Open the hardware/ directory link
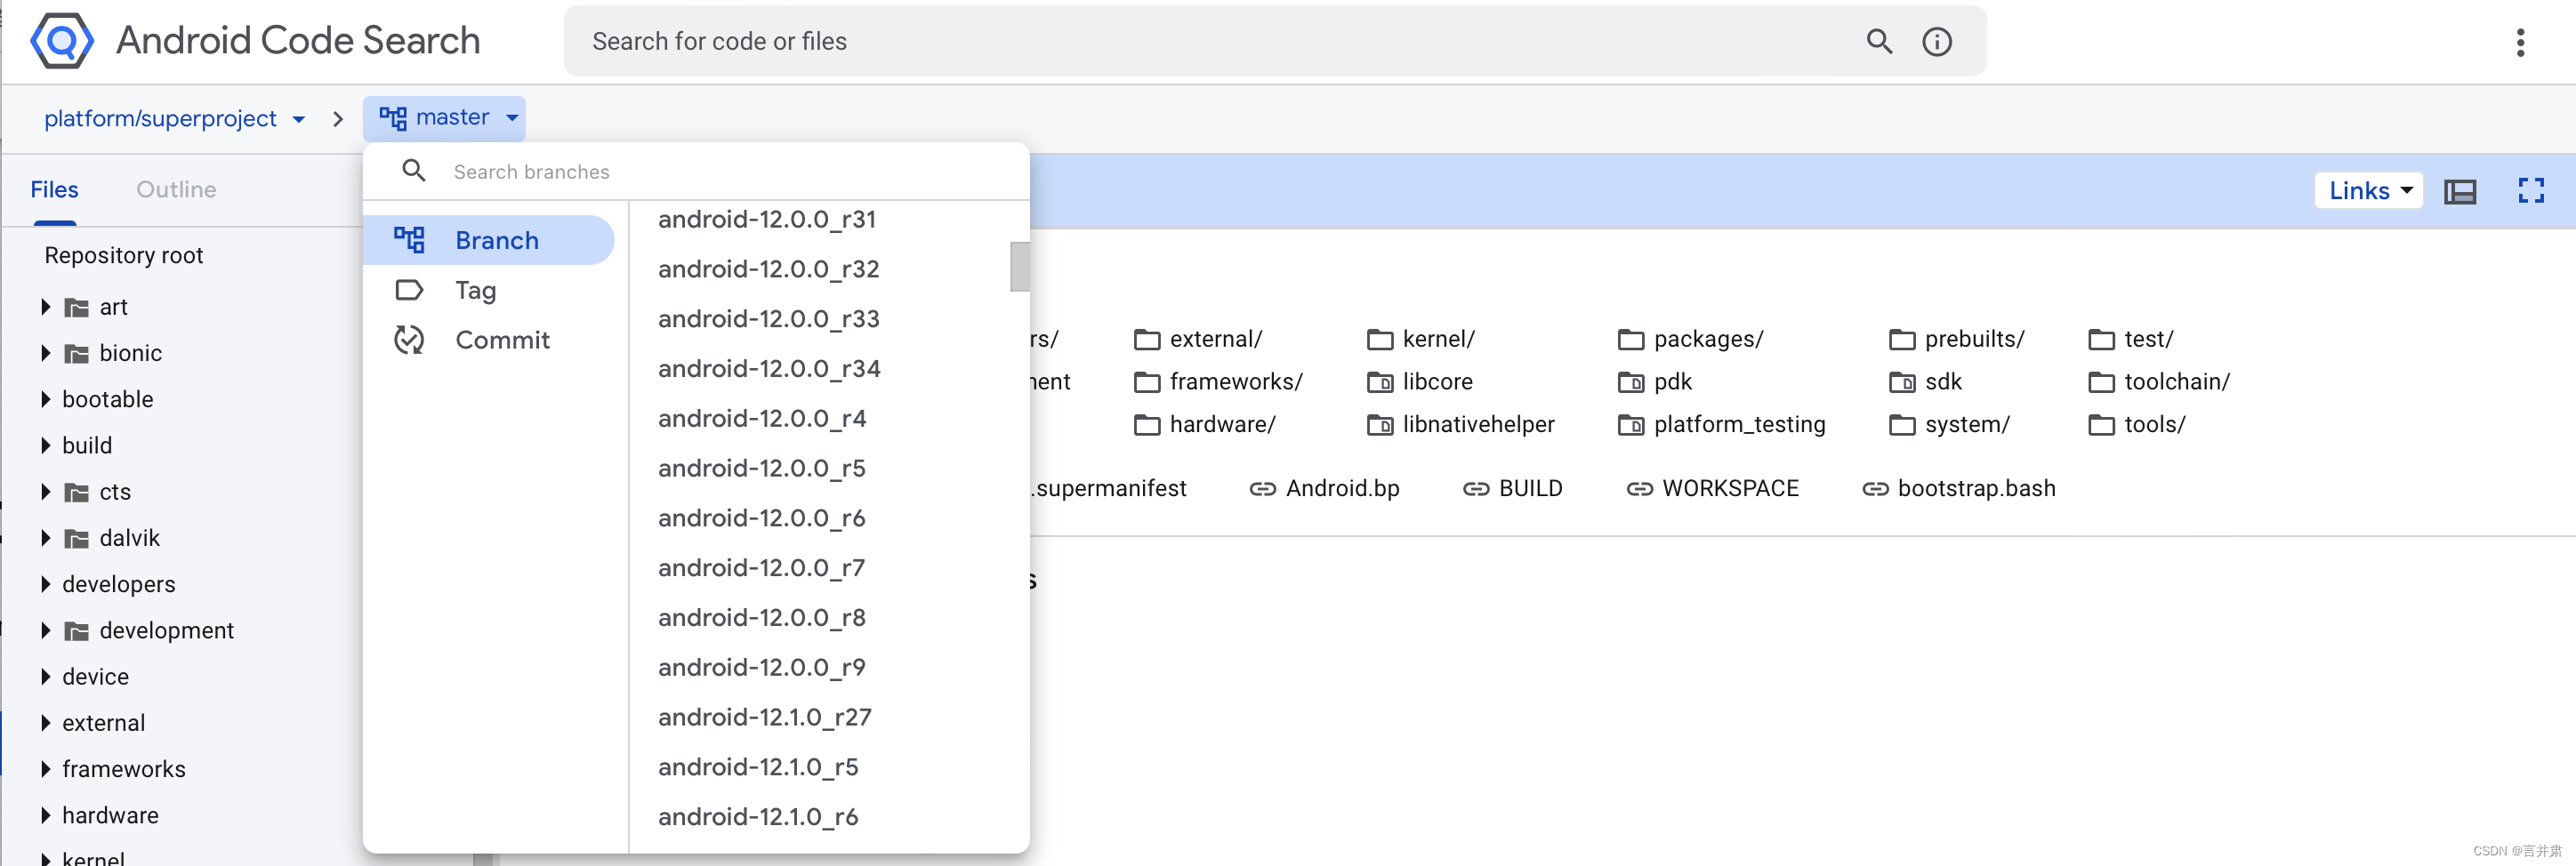The width and height of the screenshot is (2576, 866). point(1222,425)
